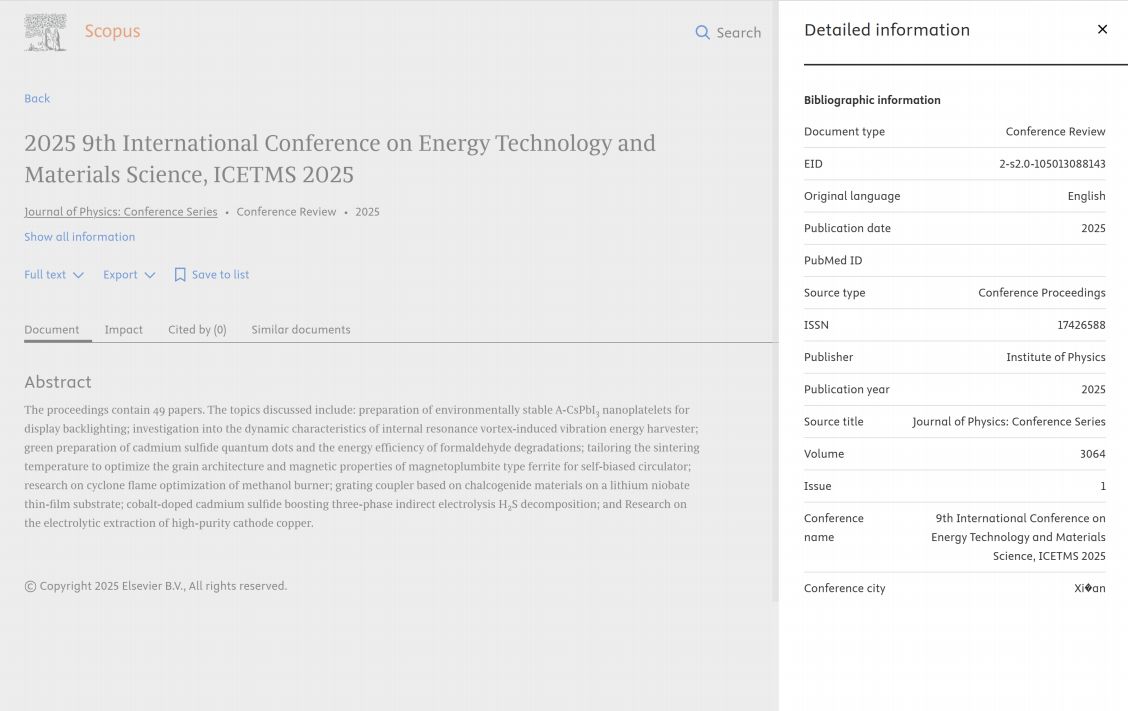Open the Cited by (0) tab
1128x711 pixels.
[197, 330]
